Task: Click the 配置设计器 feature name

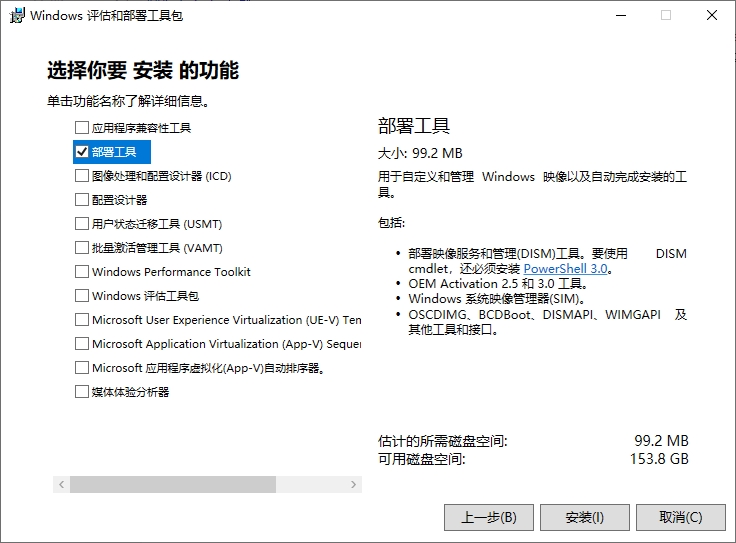Action: tap(119, 200)
